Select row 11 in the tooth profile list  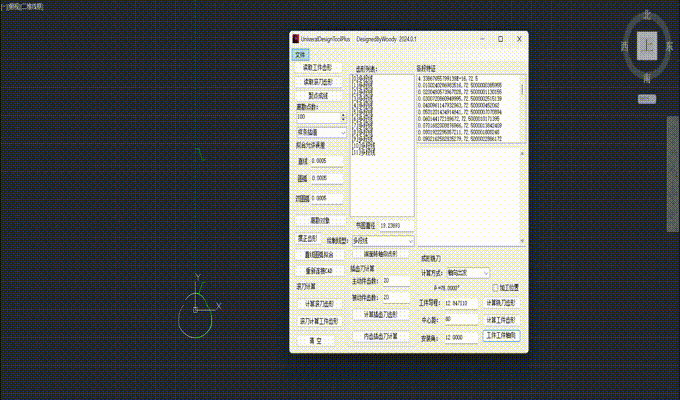click(364, 153)
